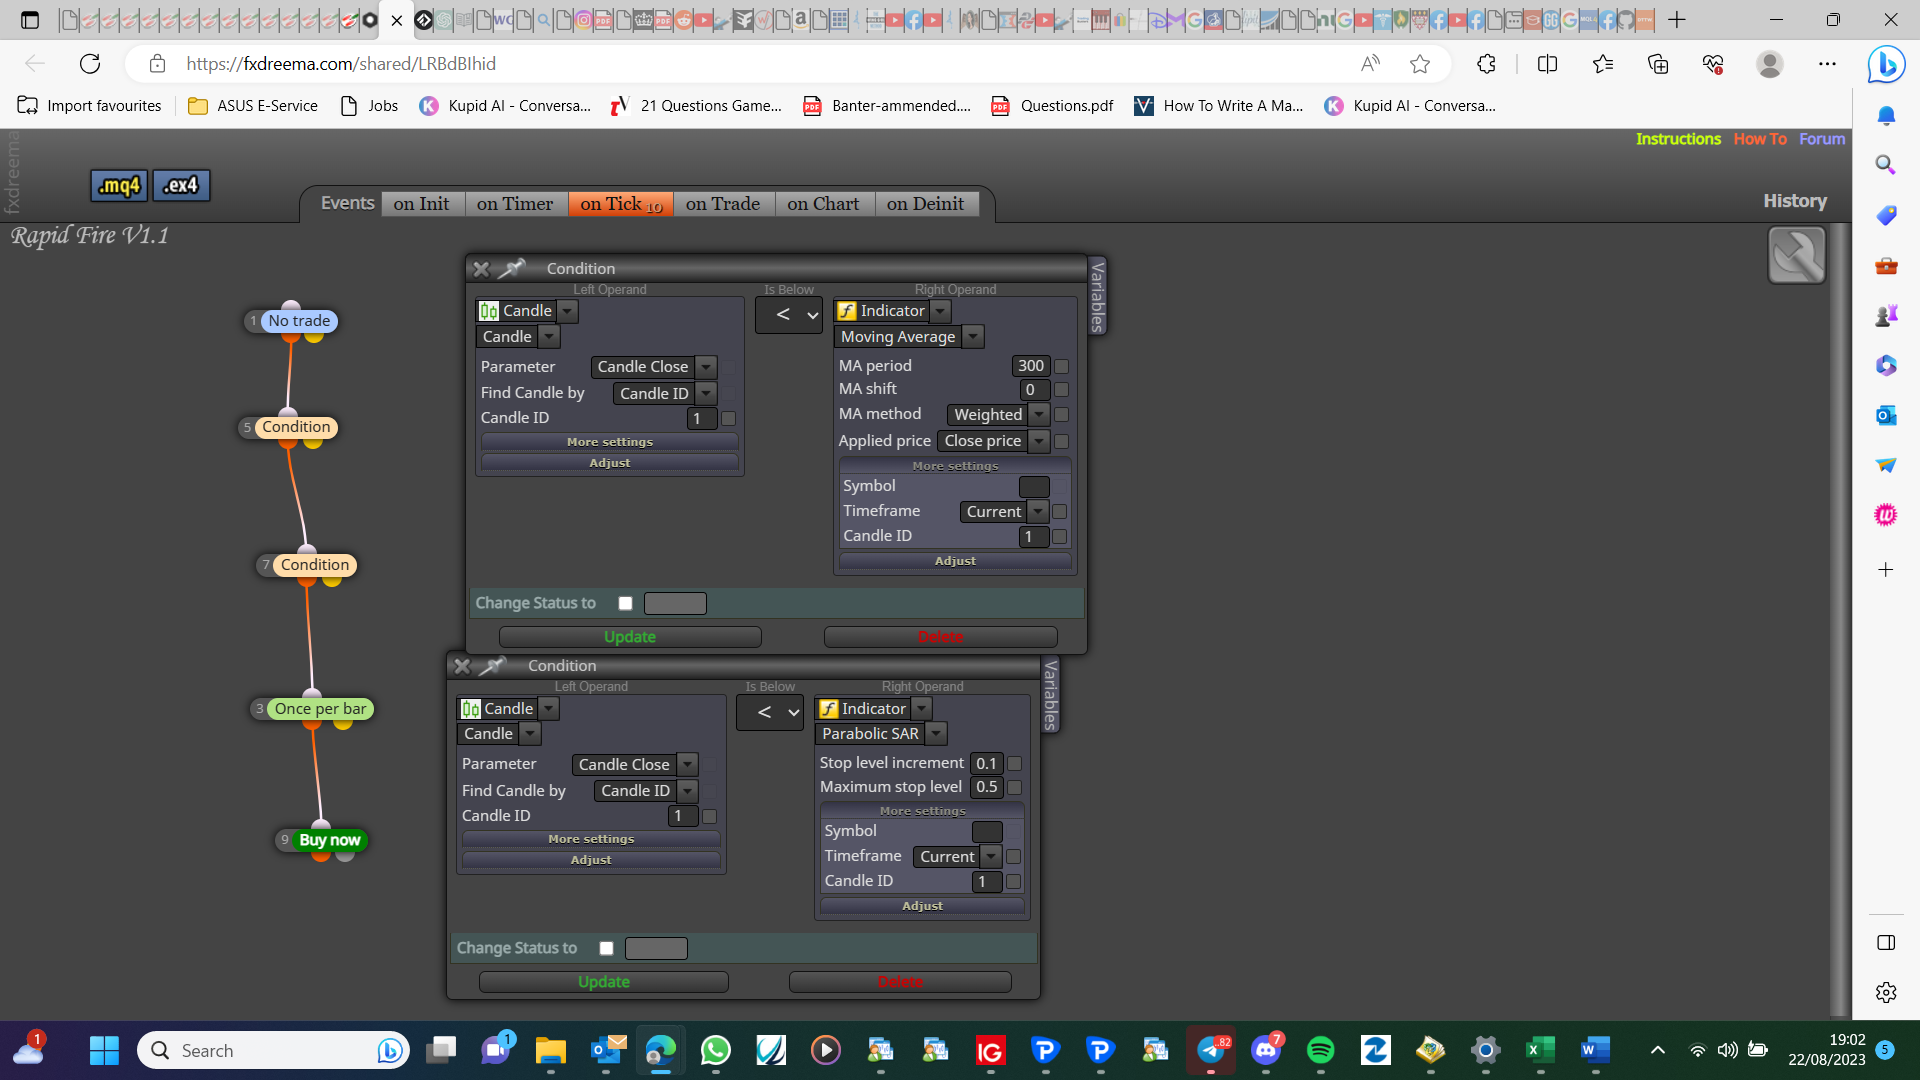This screenshot has width=1920, height=1080.
Task: Click the Windows Start button
Action: coord(104,1050)
